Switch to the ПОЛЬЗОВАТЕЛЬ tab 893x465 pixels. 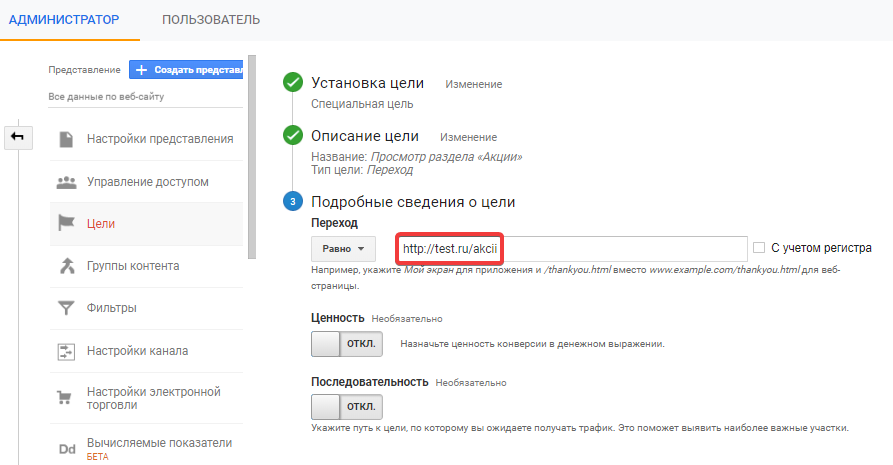(211, 20)
